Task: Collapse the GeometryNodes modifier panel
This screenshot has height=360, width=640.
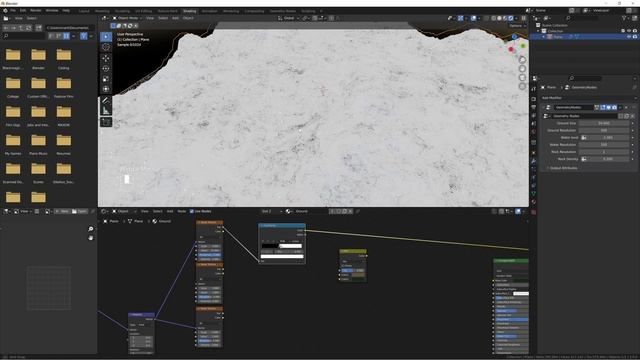Action: click(544, 107)
